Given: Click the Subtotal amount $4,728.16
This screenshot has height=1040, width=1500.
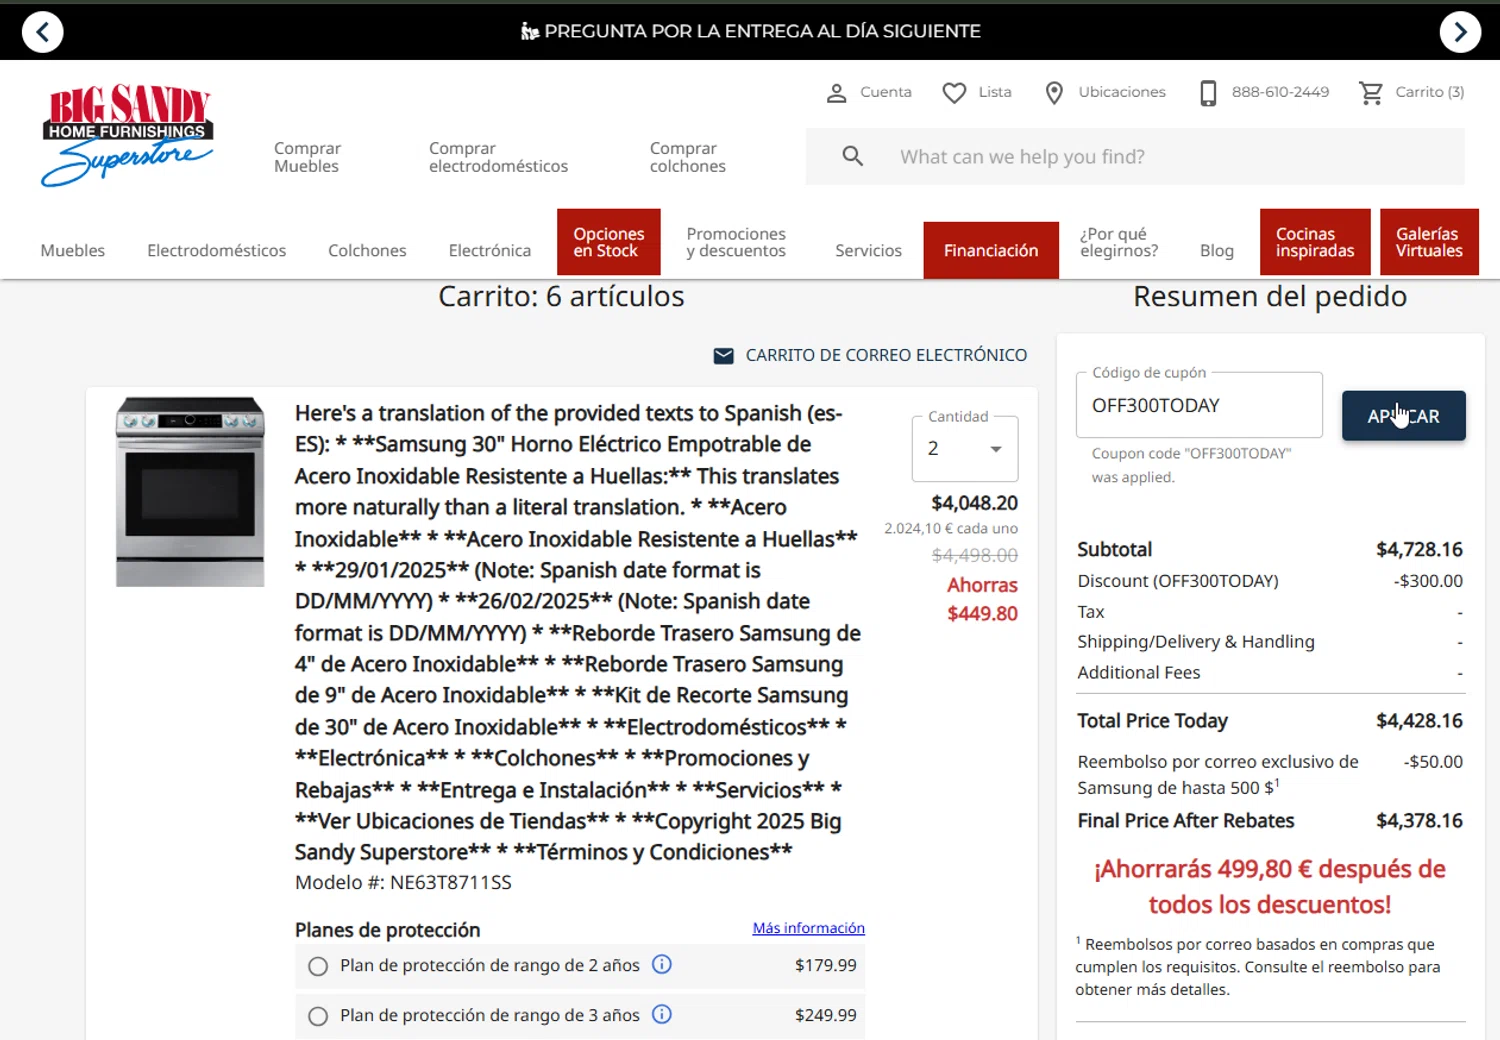Looking at the screenshot, I should (1419, 549).
